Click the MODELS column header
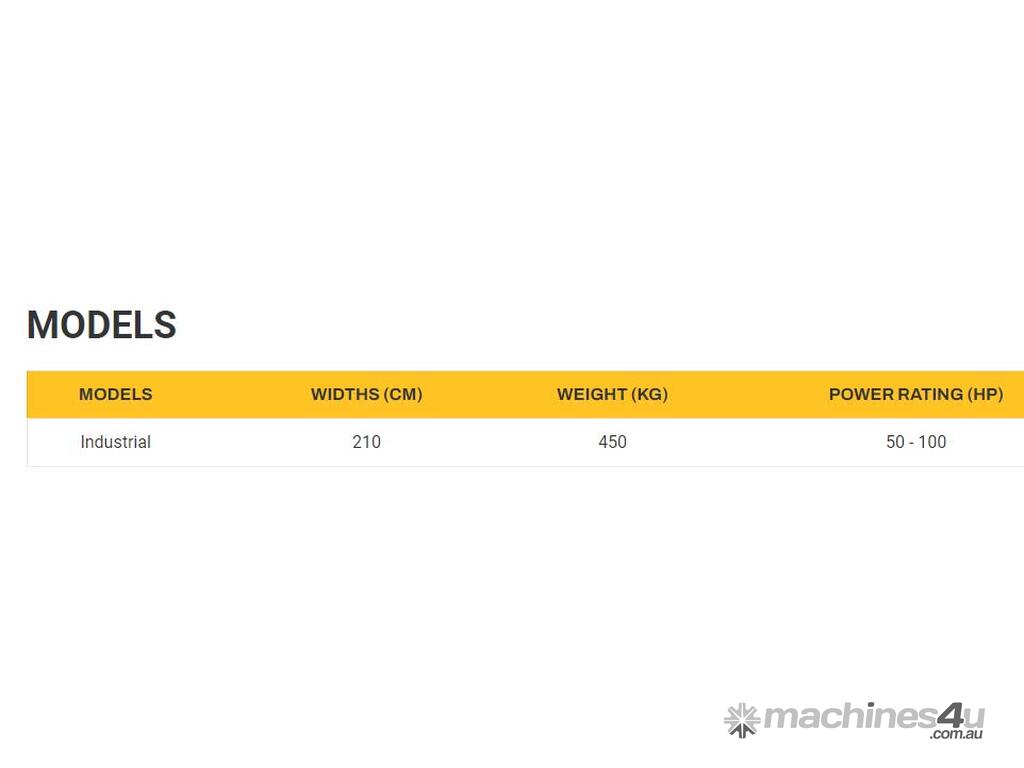Screen dimensions: 1024x768 [115, 394]
